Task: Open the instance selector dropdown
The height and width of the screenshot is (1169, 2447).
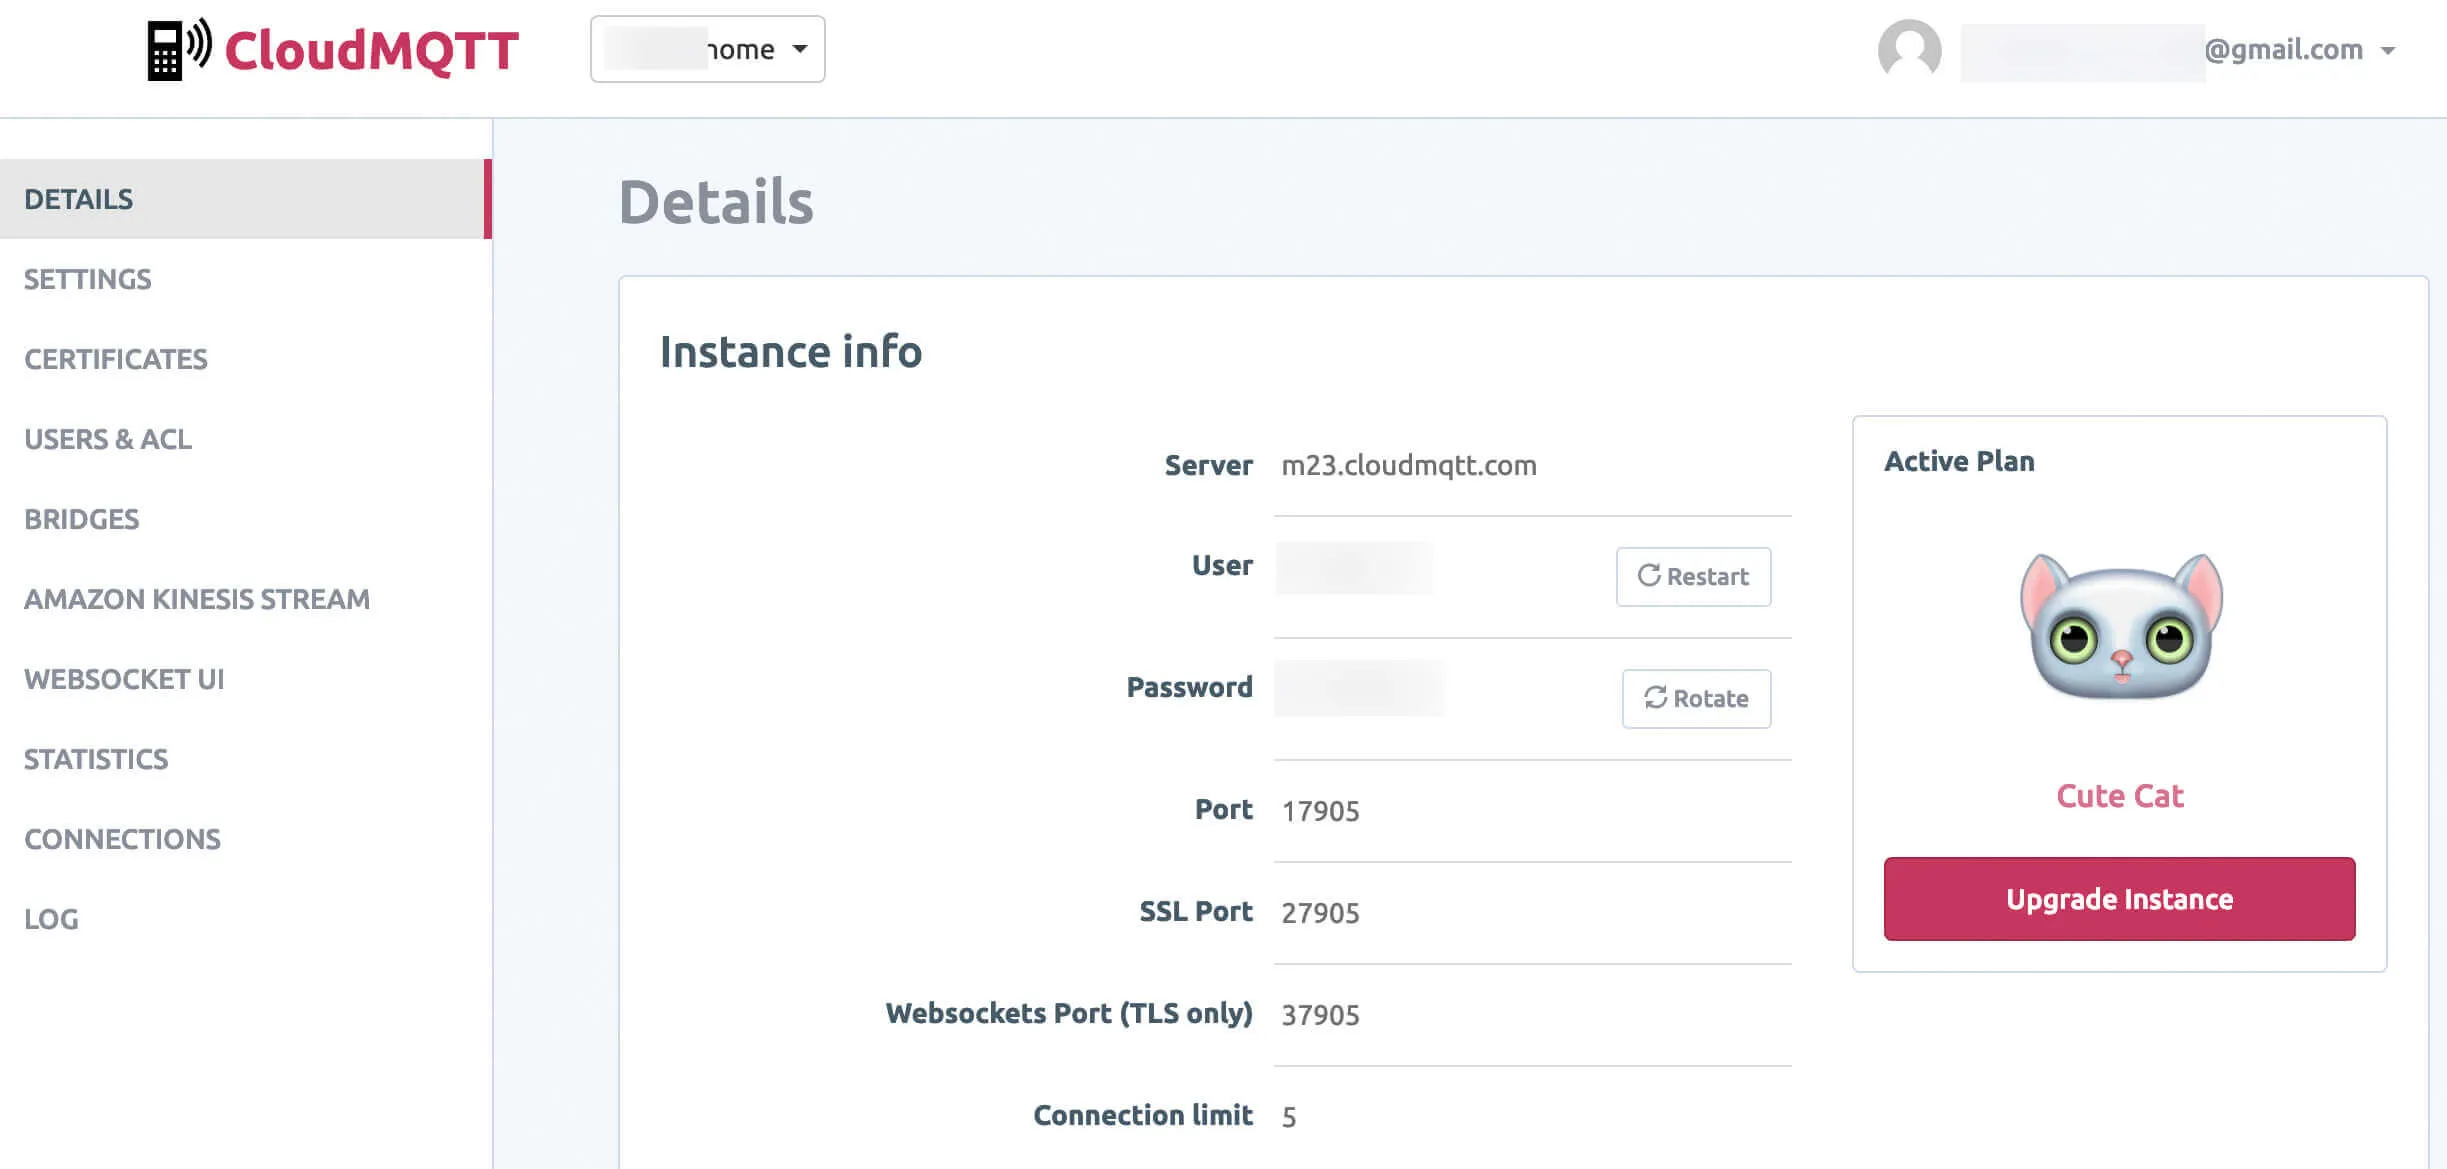Action: [x=707, y=49]
